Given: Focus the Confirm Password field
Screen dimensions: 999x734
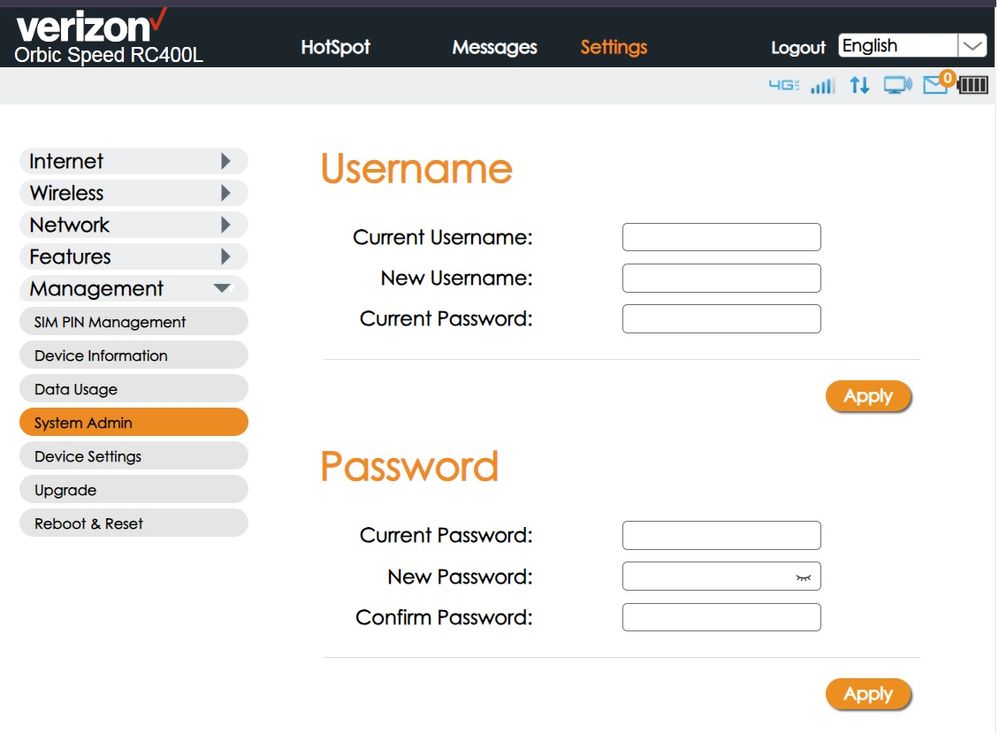Looking at the screenshot, I should click(721, 617).
